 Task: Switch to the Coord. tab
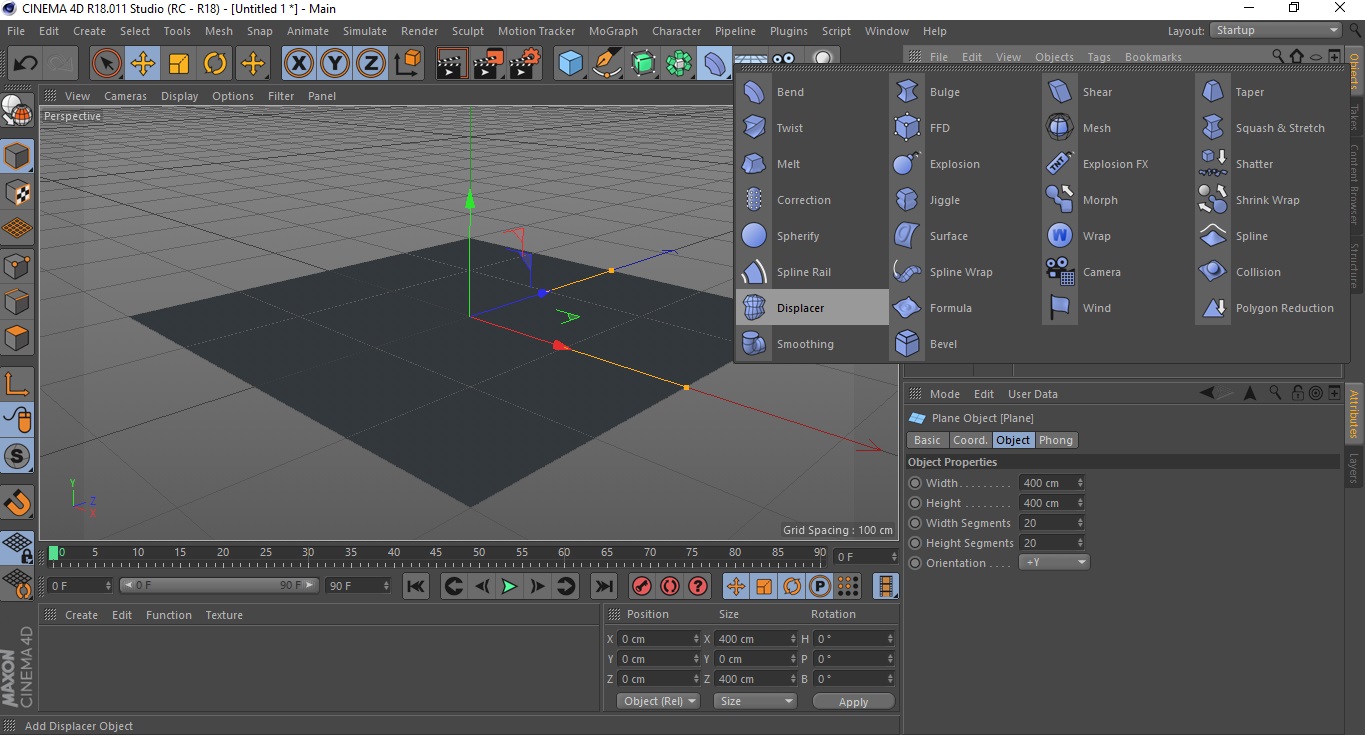[x=970, y=440]
